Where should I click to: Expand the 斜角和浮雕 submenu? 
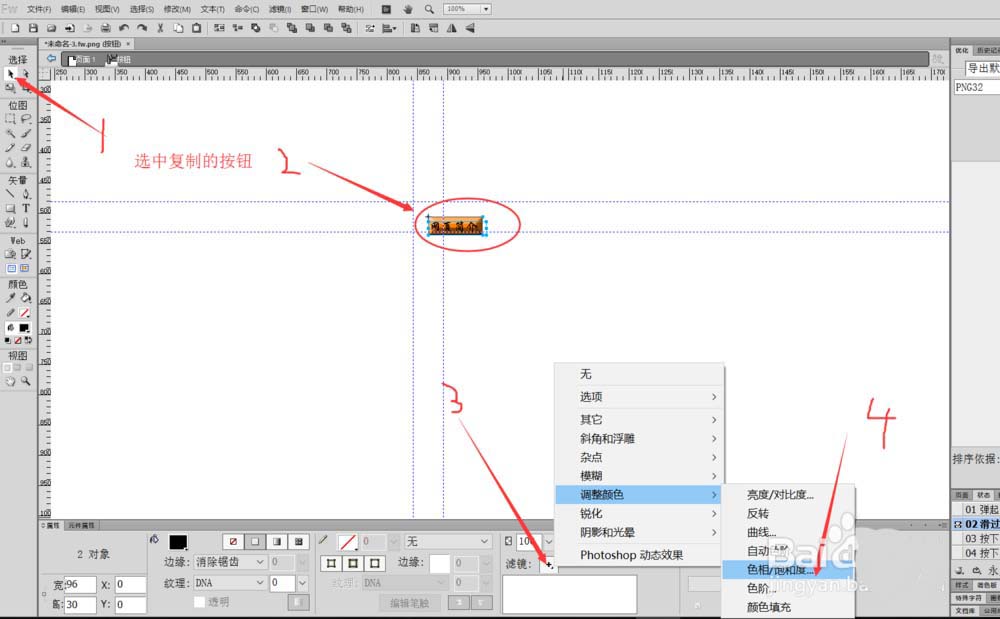tap(639, 439)
